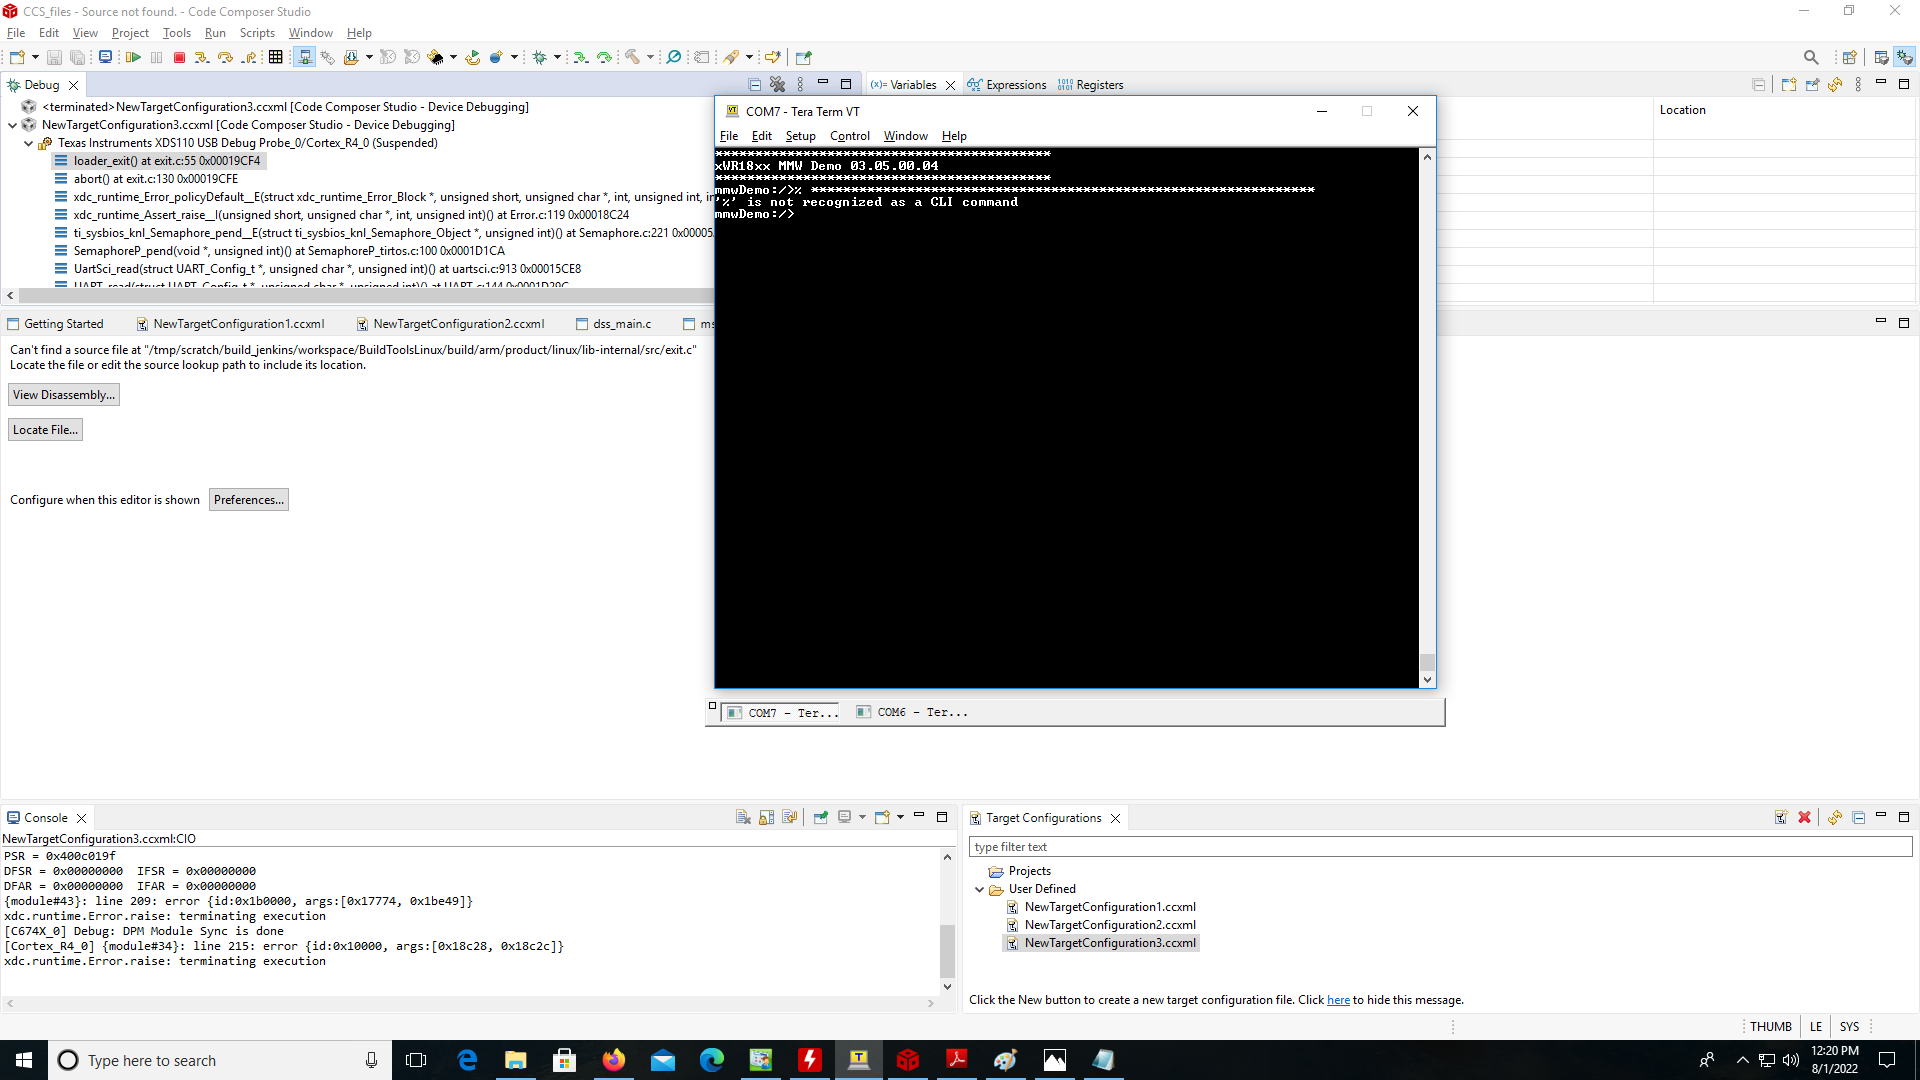Collapse the Texas Instruments XDS110 debug probe node
The height and width of the screenshot is (1080, 1920).
point(29,143)
